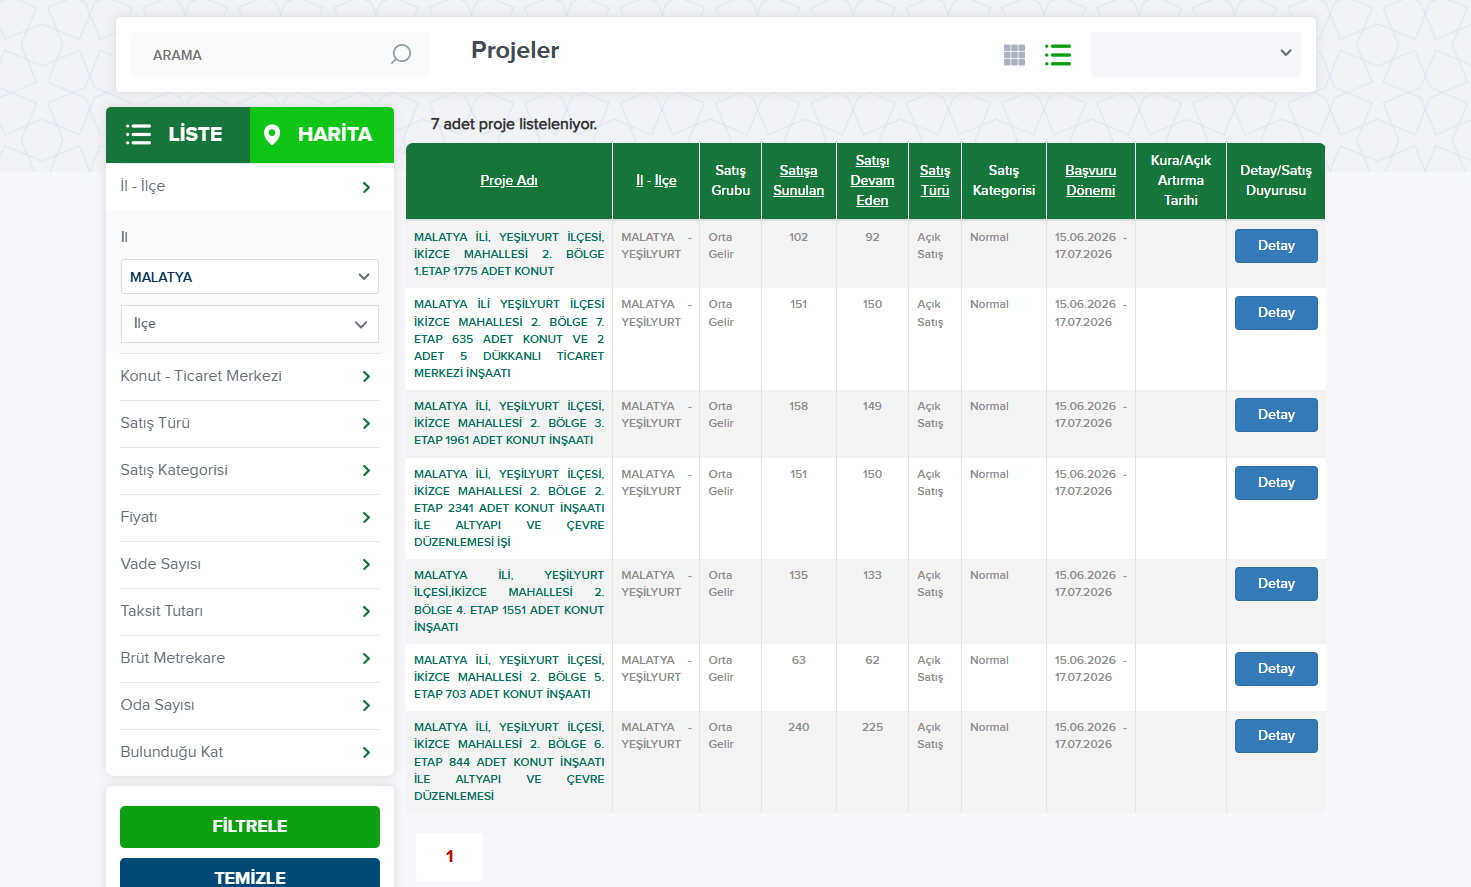Viewport: 1471px width, 887px height.
Task: Click the Projeler page heading
Action: (x=515, y=50)
